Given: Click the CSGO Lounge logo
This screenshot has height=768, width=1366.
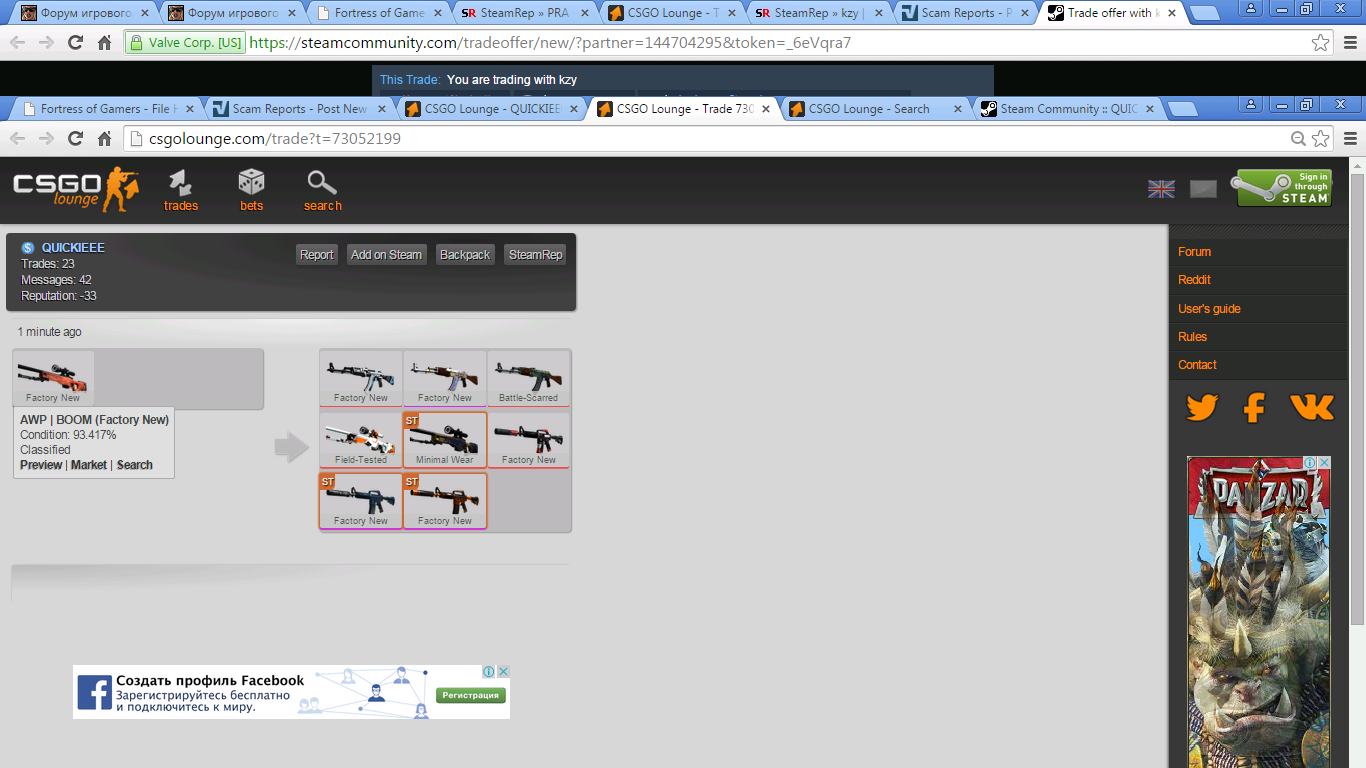Looking at the screenshot, I should (x=75, y=188).
